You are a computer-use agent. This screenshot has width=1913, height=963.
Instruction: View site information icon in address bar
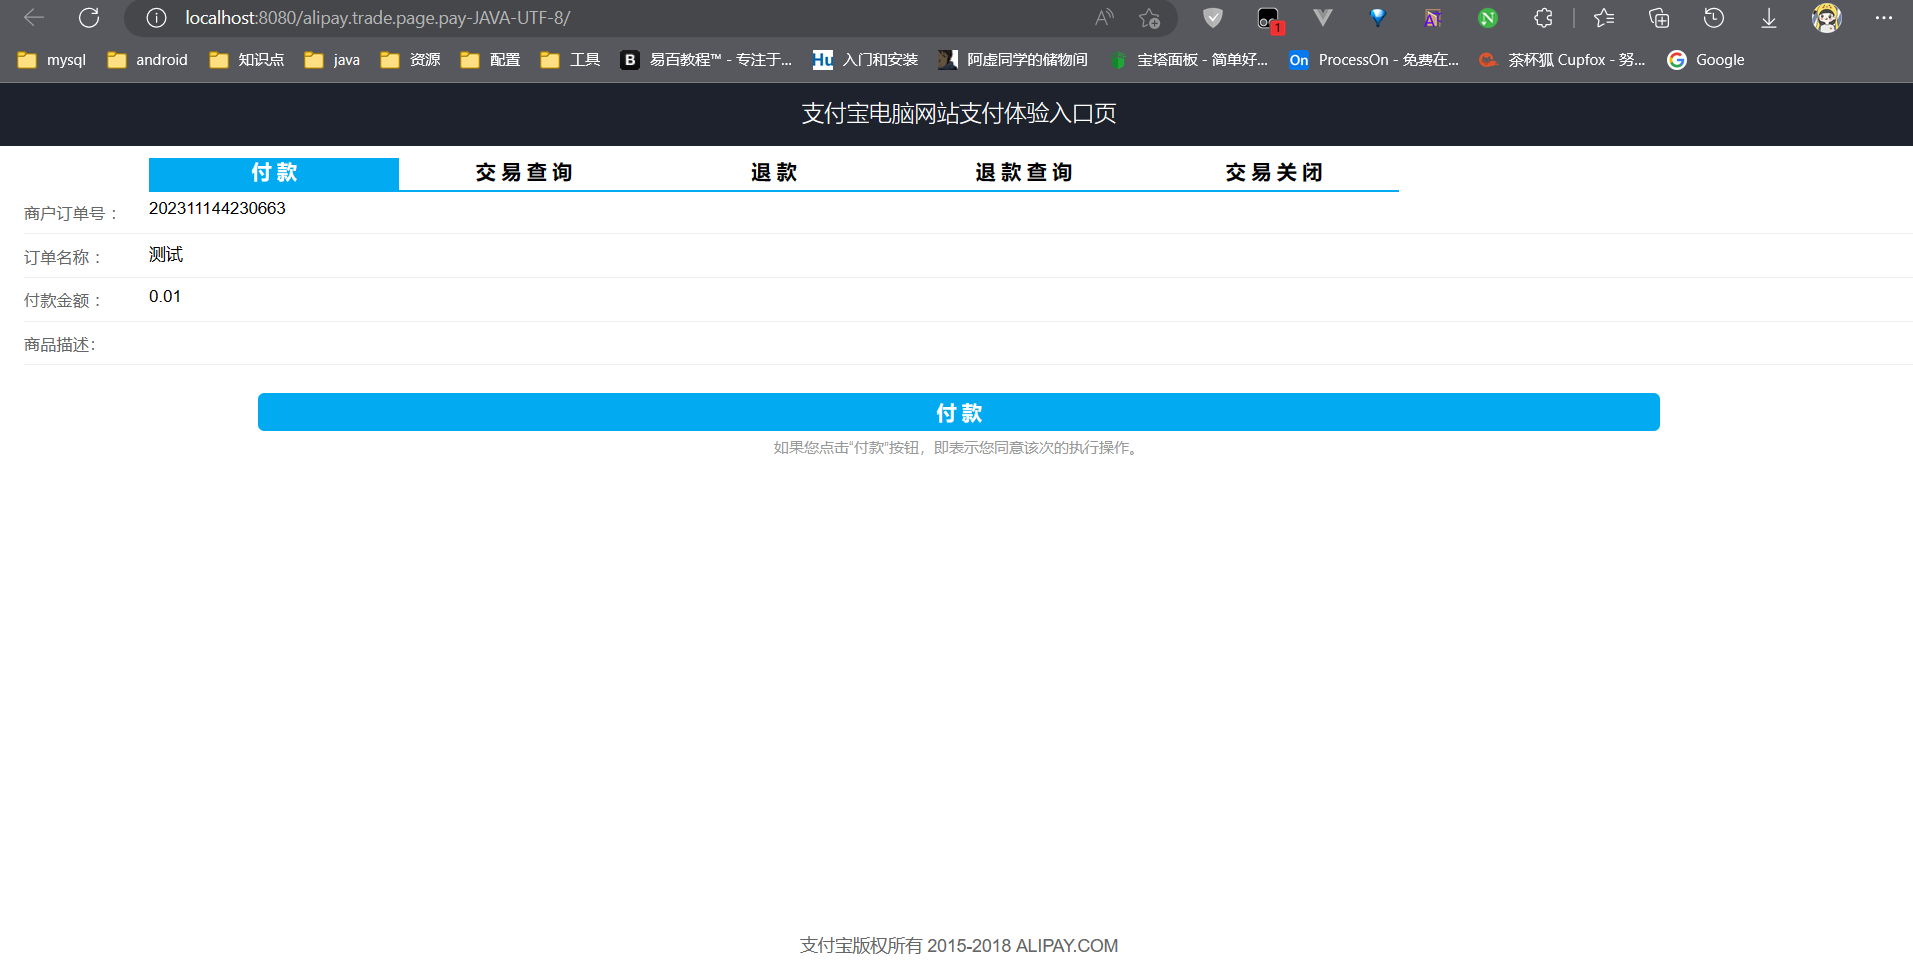tap(156, 18)
